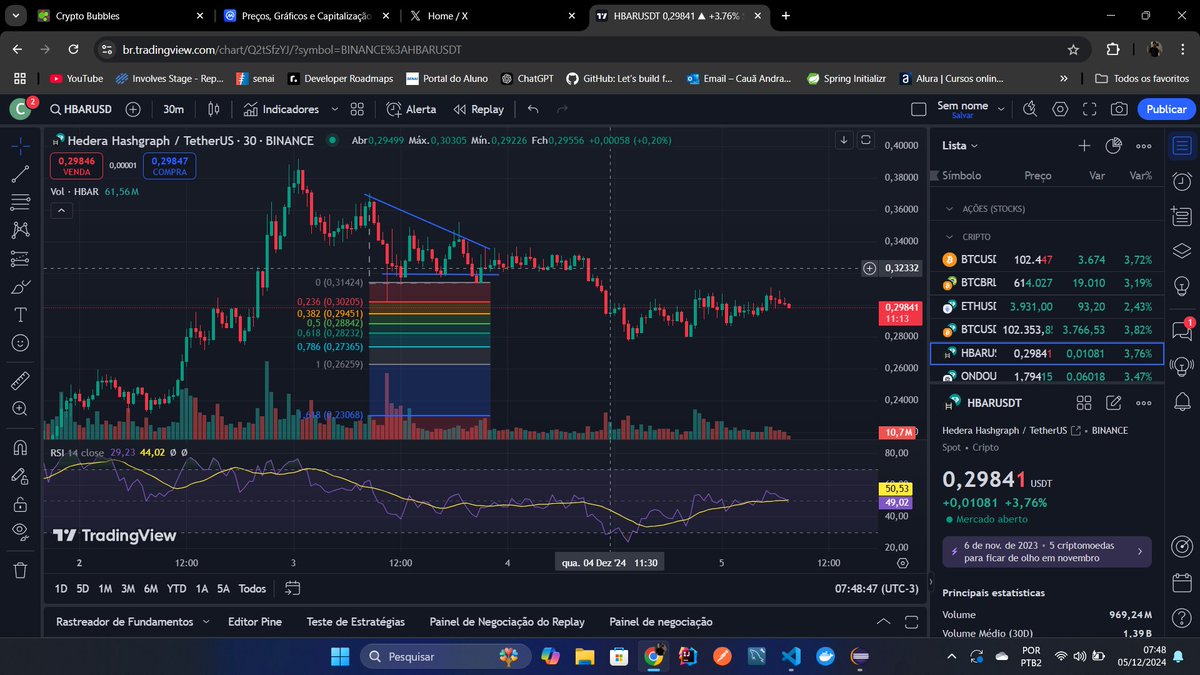Edit HBARUSDT symbol notes icon
Screen dimensions: 1200x675
[x=1113, y=403]
